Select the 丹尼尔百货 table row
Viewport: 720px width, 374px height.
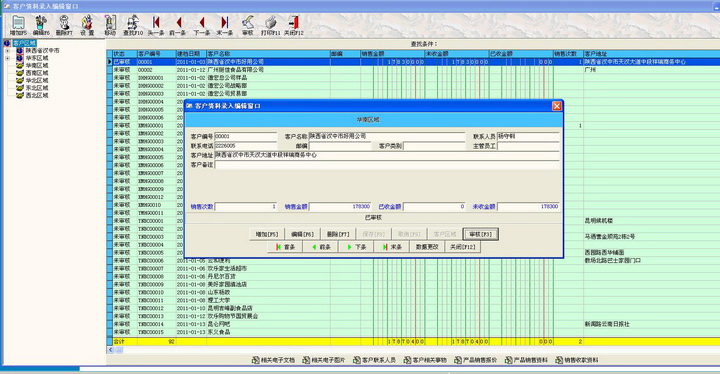click(x=413, y=277)
